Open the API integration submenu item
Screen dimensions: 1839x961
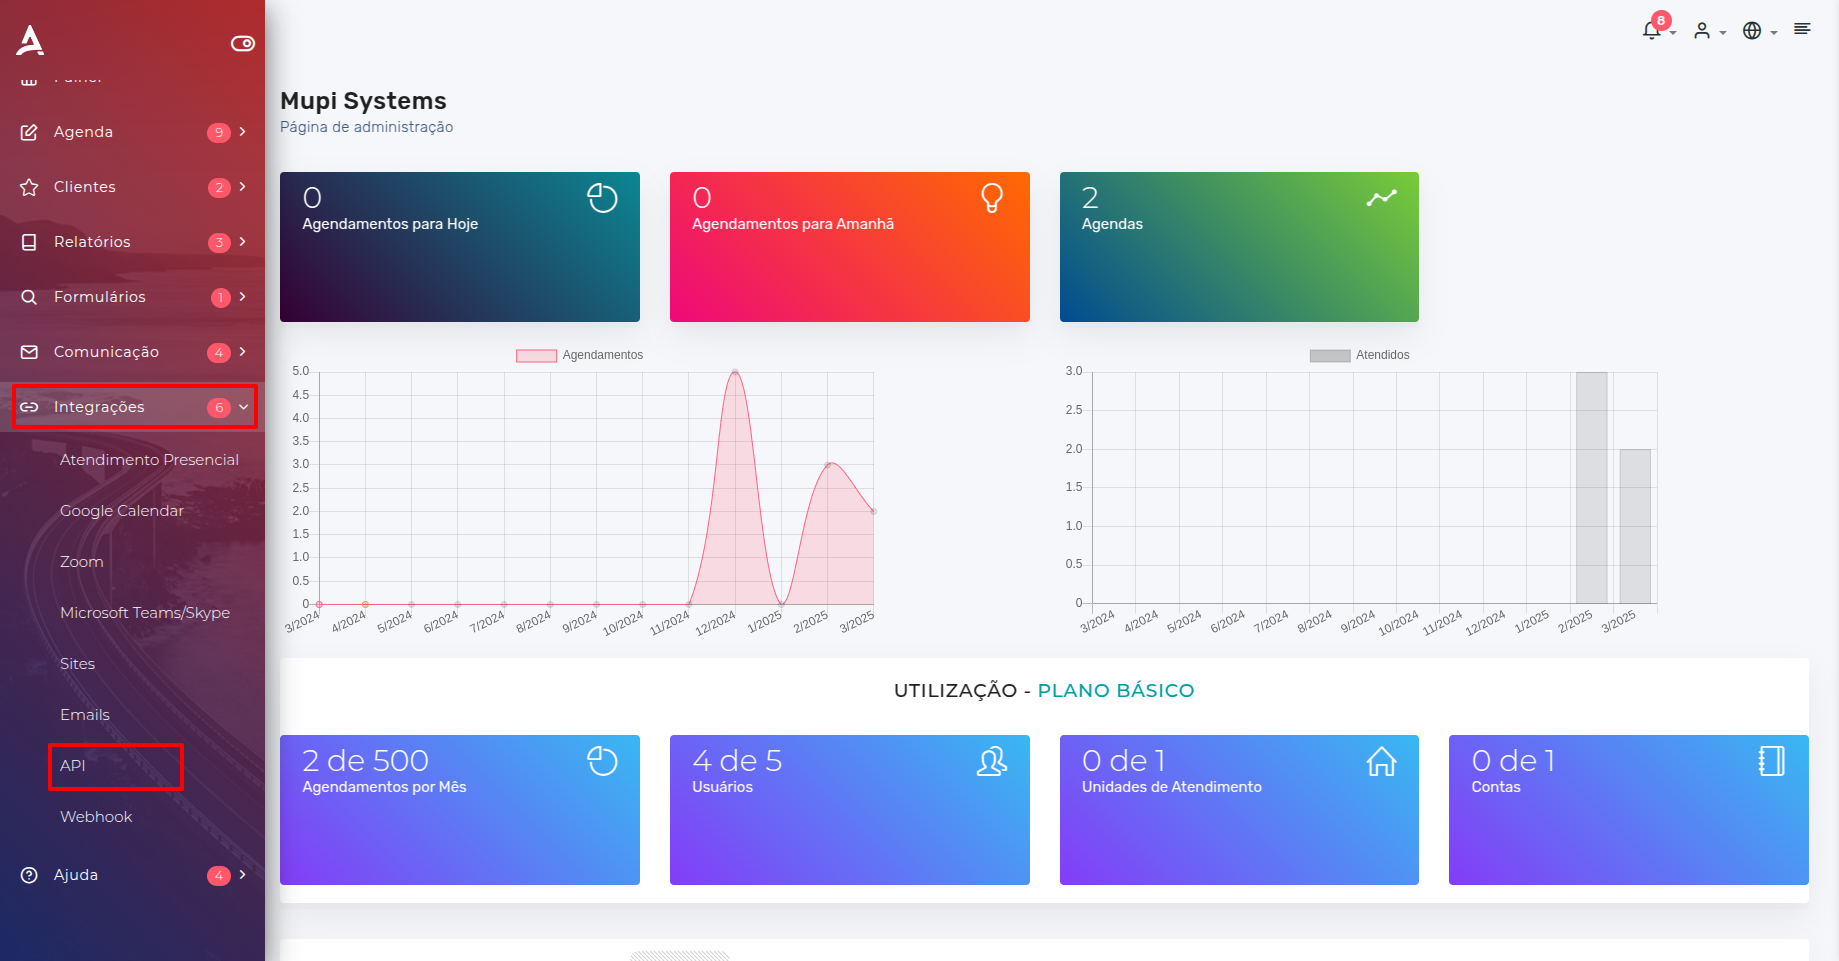73,766
